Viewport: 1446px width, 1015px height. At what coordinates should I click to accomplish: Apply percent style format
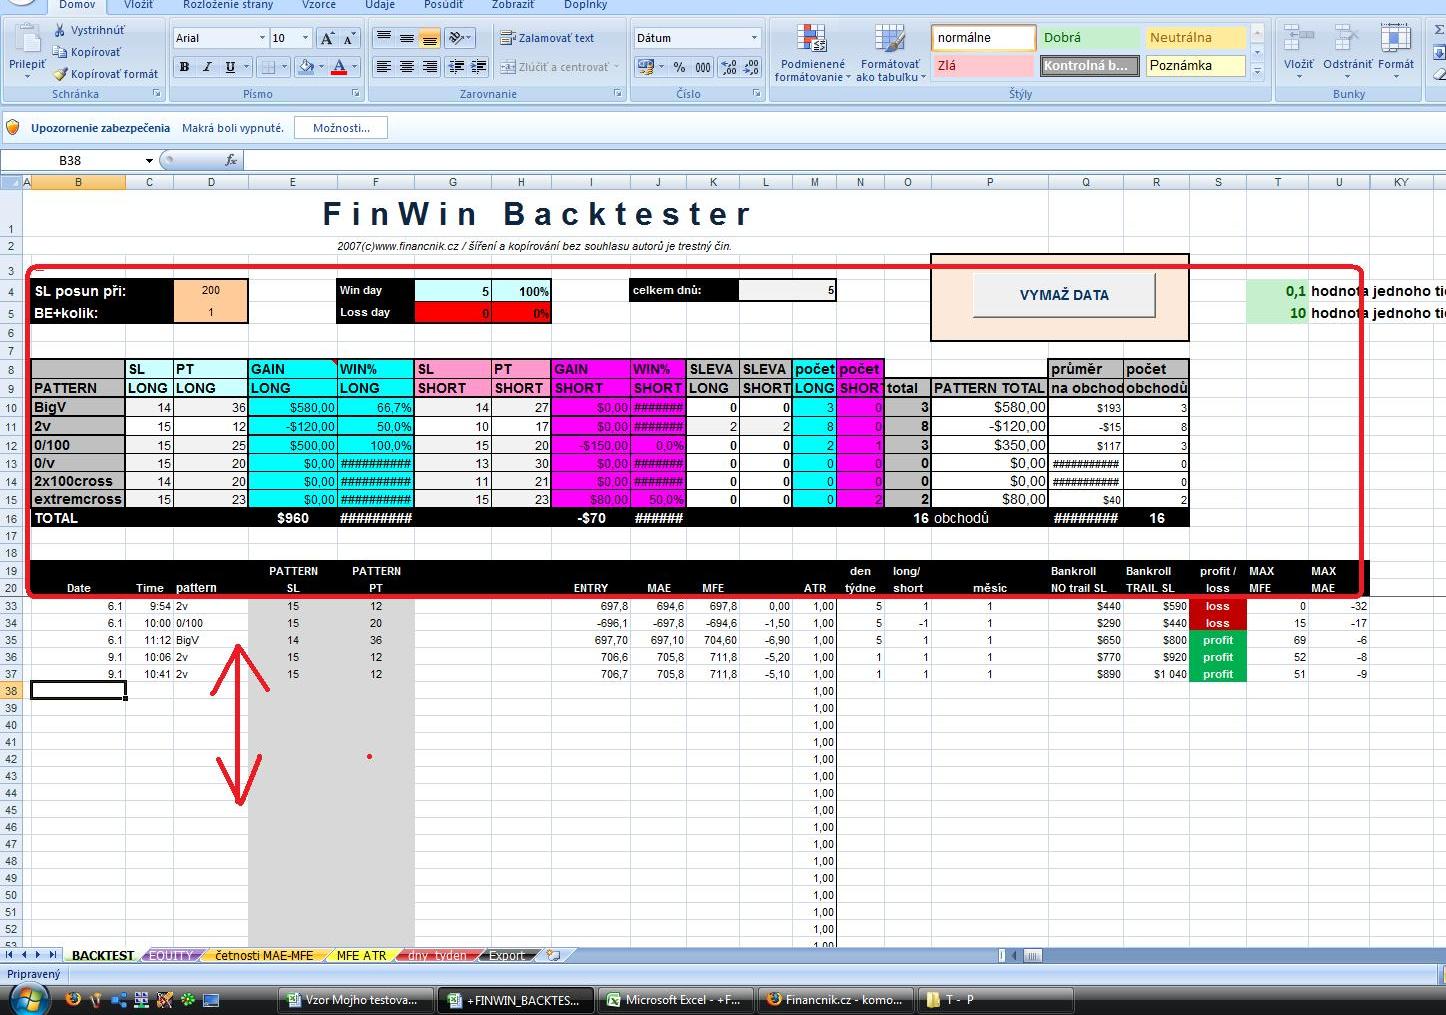click(679, 67)
